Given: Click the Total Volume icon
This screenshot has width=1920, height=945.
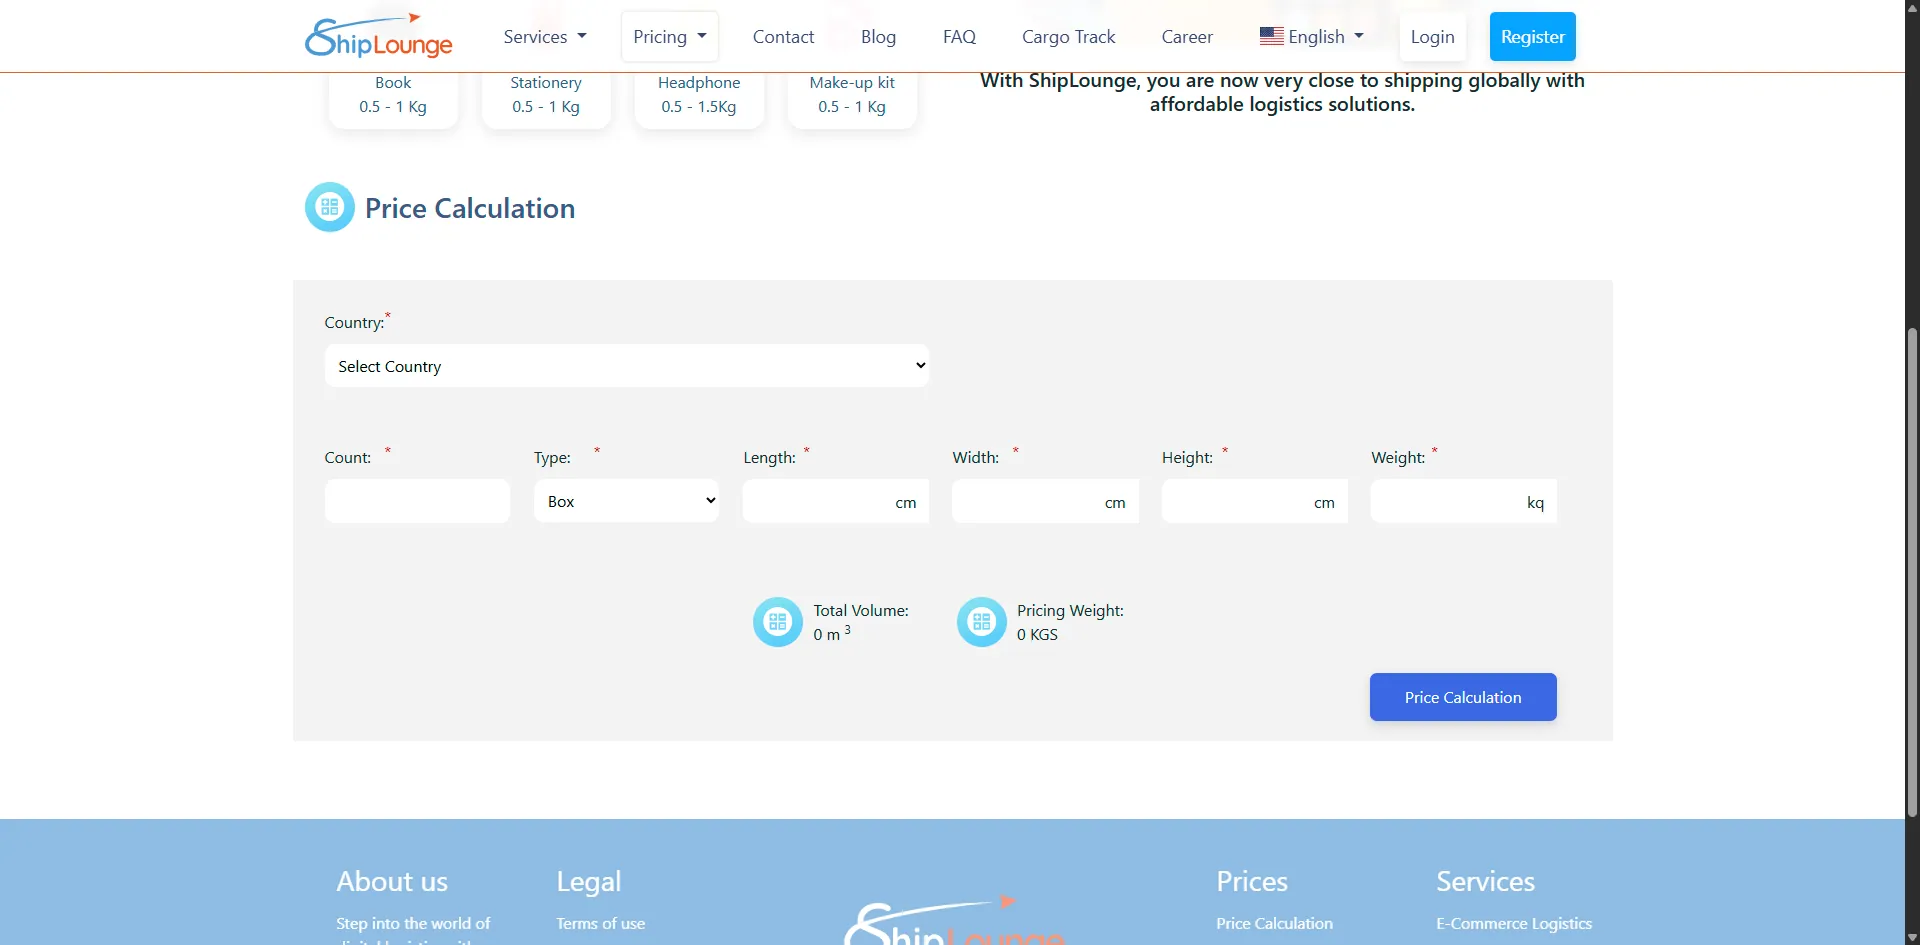Looking at the screenshot, I should [x=778, y=622].
